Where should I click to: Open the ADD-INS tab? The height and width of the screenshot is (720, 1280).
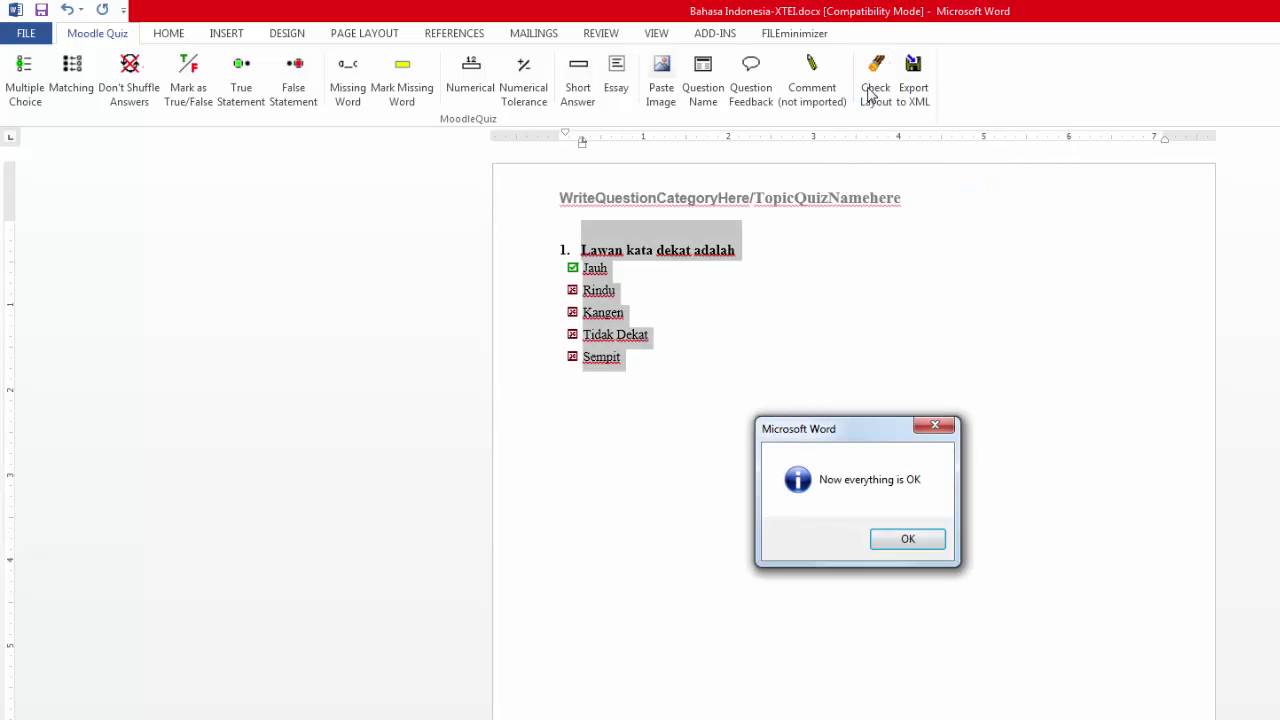pyautogui.click(x=715, y=33)
